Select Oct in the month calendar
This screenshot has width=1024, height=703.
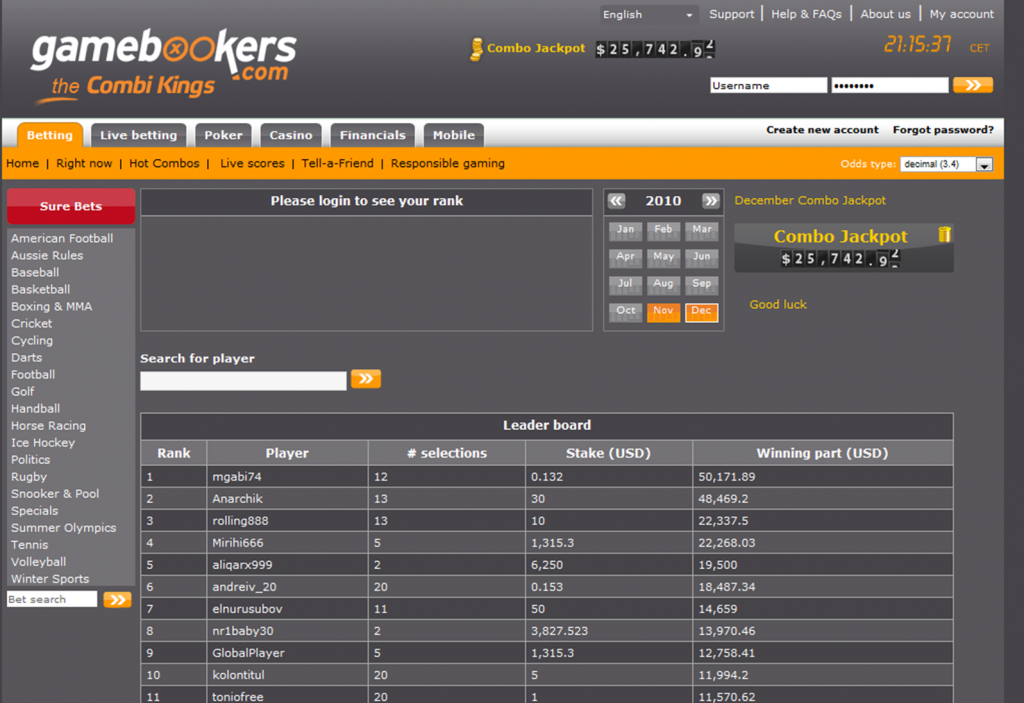(x=625, y=312)
